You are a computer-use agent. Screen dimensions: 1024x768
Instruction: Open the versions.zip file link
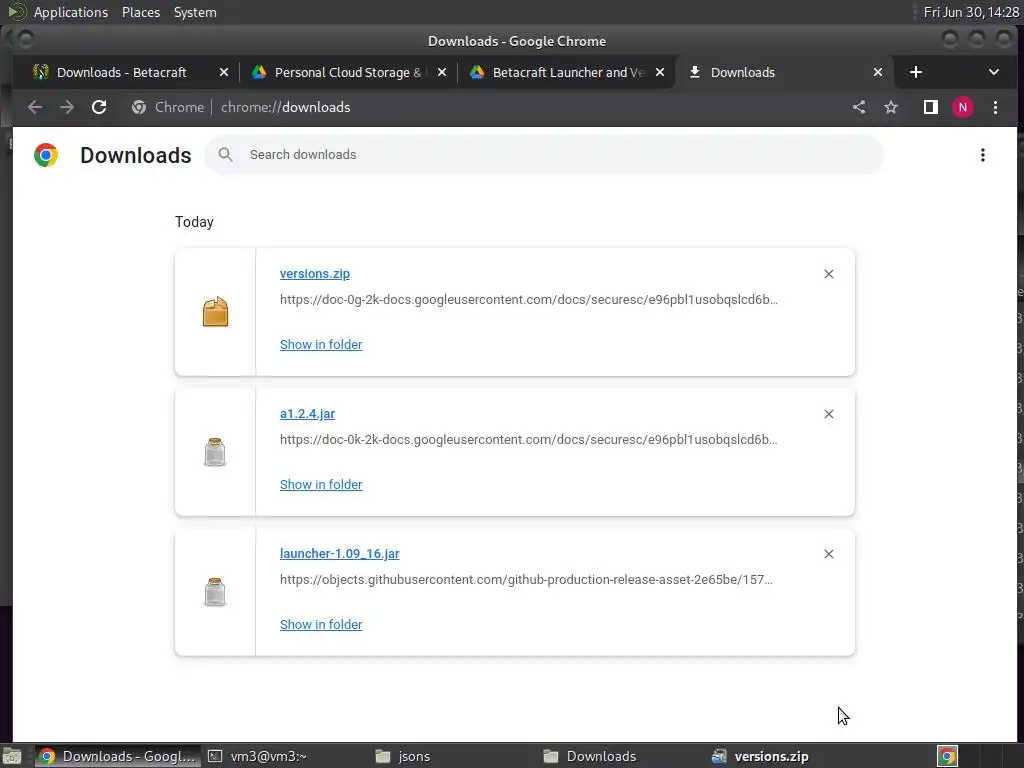tap(315, 274)
